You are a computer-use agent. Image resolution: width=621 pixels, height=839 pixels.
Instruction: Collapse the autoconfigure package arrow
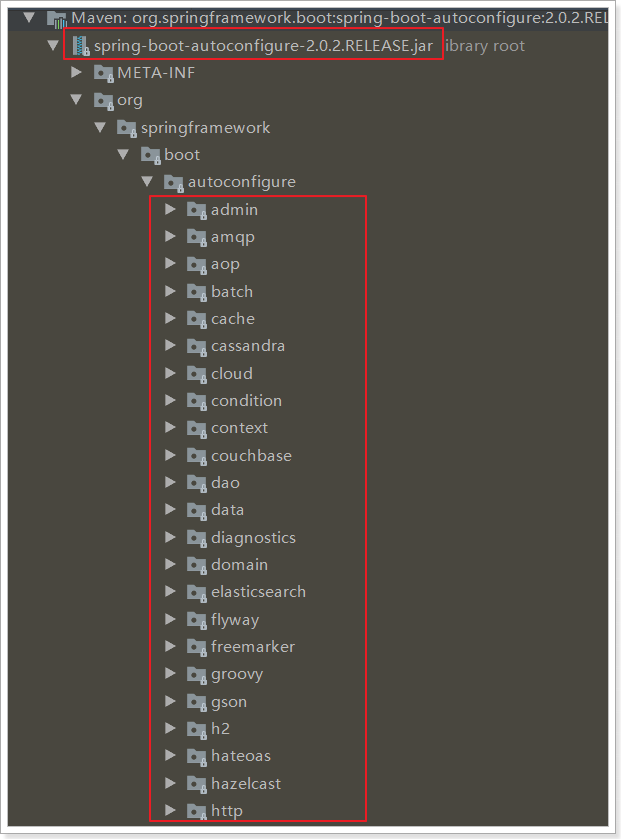147,182
